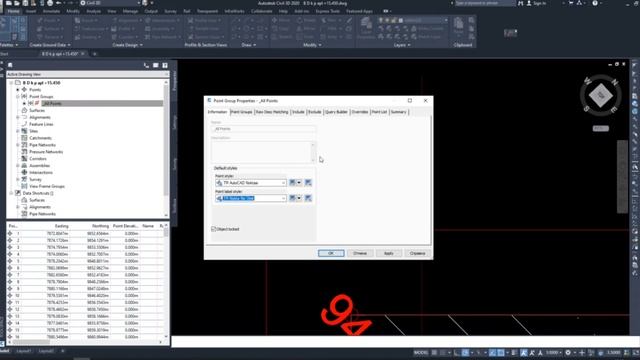Open the Summary tab
The height and width of the screenshot is (360, 640).
(x=398, y=112)
